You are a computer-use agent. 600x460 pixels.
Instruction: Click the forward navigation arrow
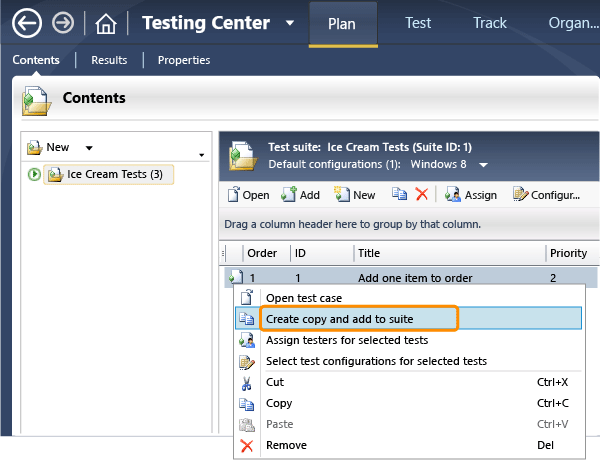[x=63, y=23]
